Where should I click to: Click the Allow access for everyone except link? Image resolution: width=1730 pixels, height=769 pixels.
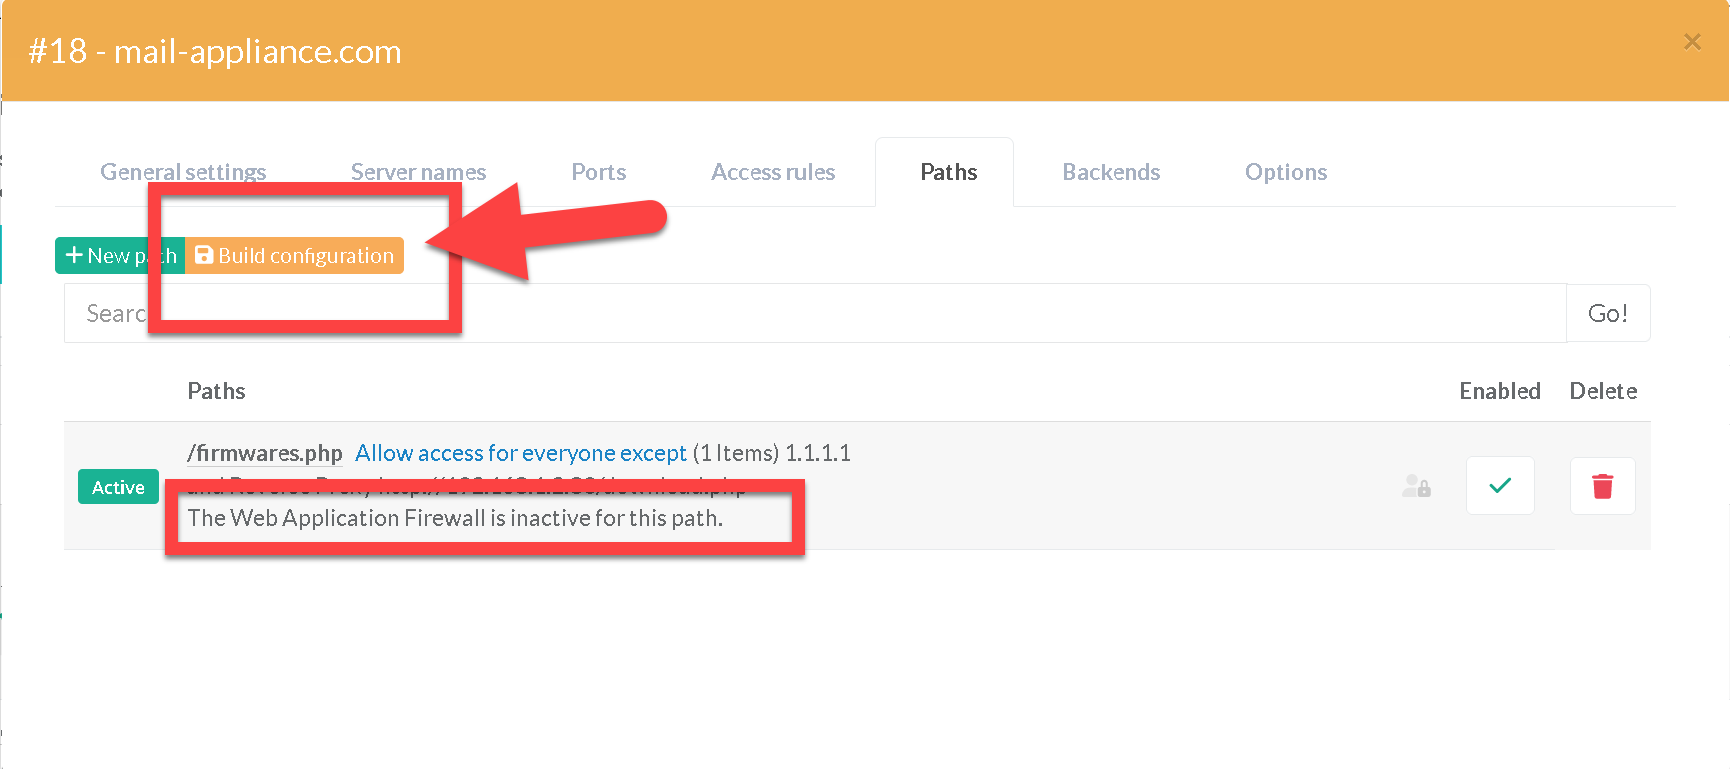tap(520, 453)
